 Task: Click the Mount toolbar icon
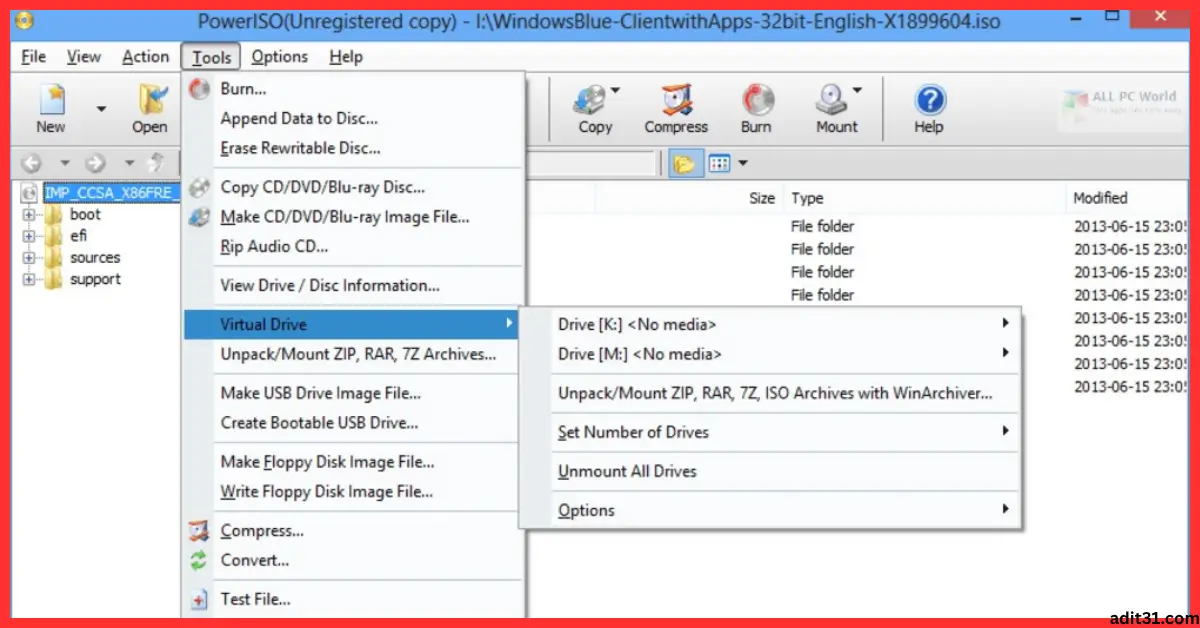(x=831, y=100)
